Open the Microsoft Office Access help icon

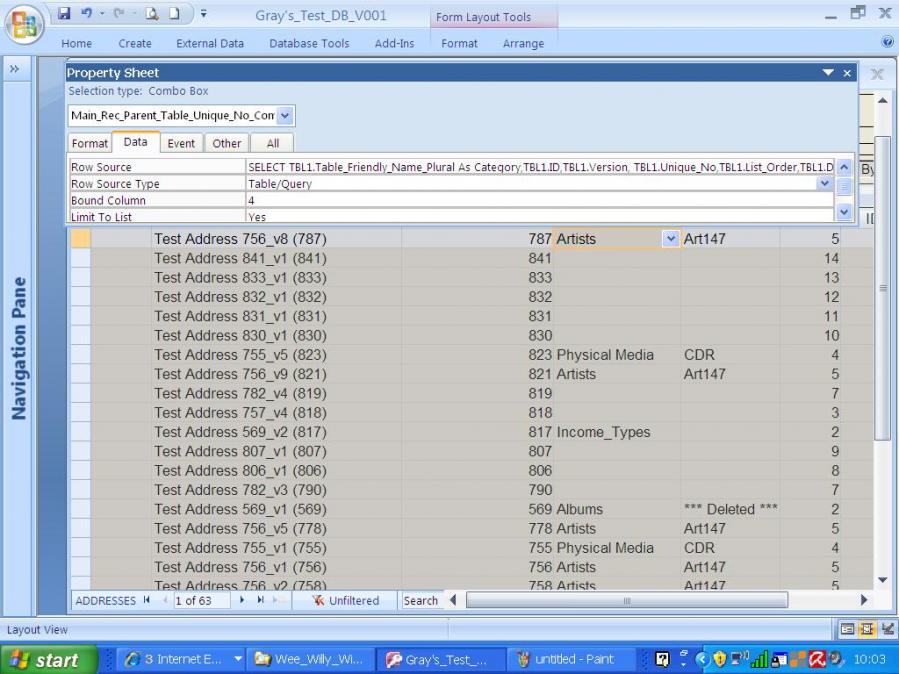click(x=886, y=43)
